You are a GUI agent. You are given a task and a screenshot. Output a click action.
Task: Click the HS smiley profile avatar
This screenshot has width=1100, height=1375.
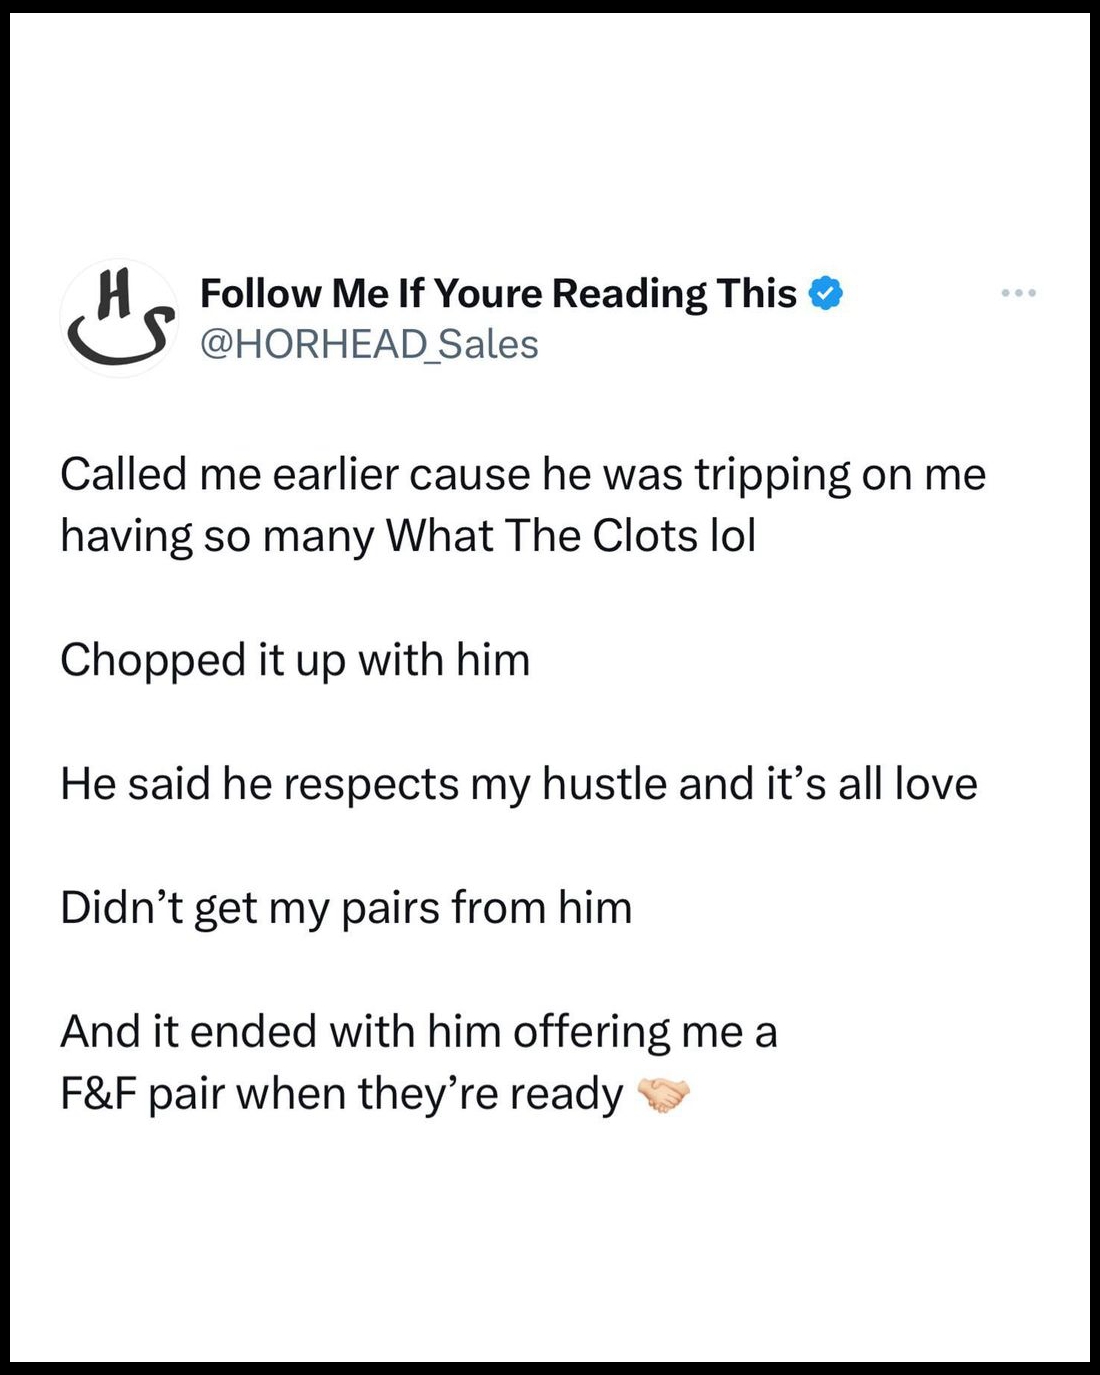(x=120, y=318)
